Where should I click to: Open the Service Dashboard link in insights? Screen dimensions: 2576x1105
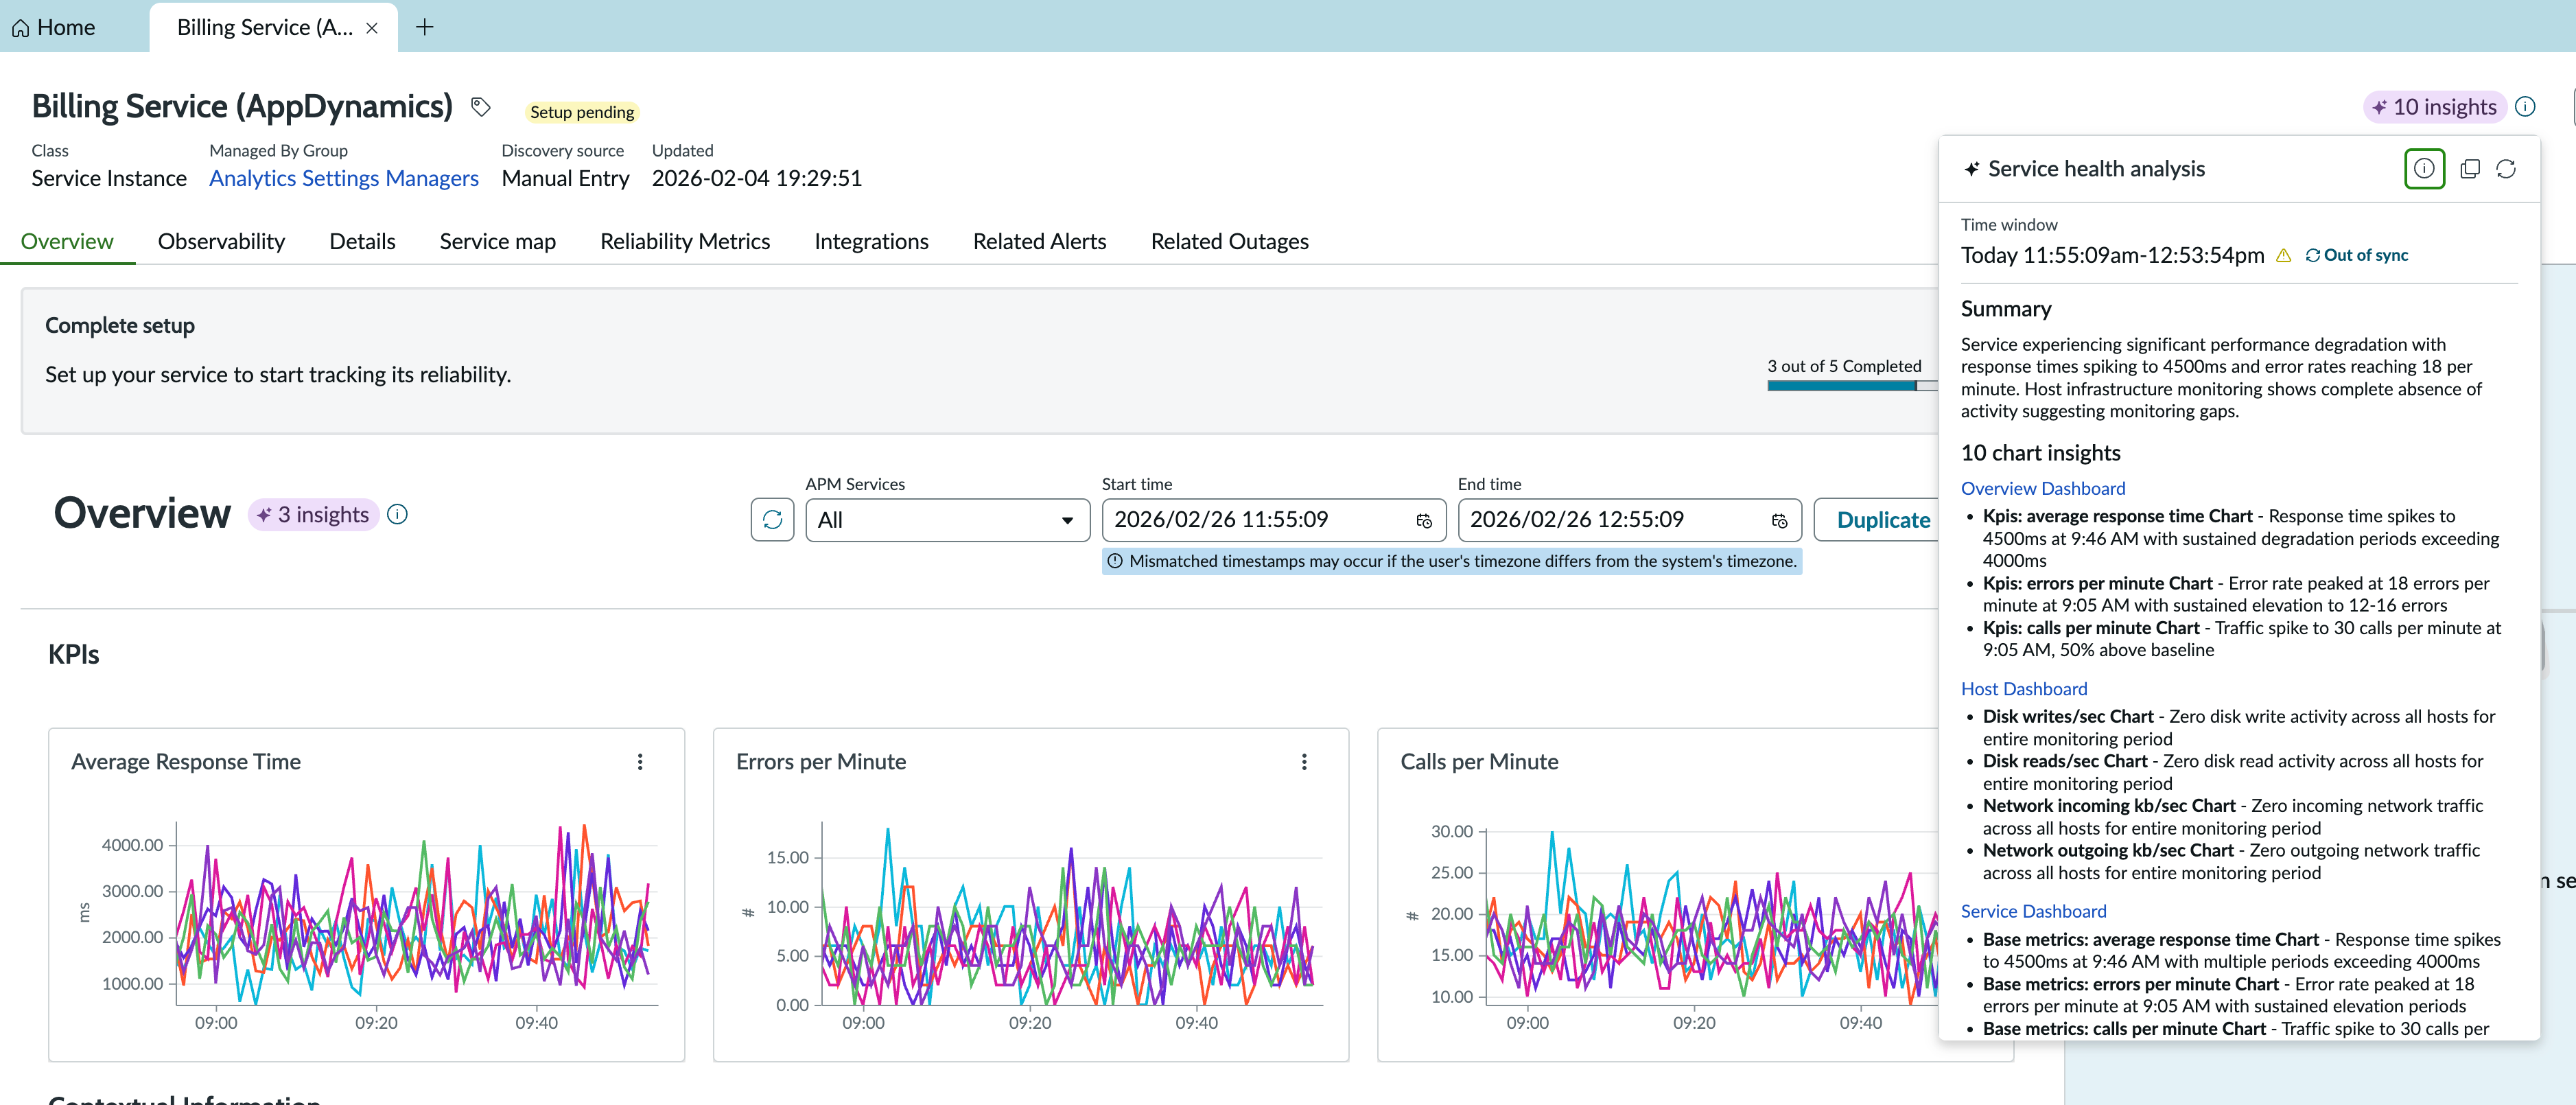(2033, 911)
